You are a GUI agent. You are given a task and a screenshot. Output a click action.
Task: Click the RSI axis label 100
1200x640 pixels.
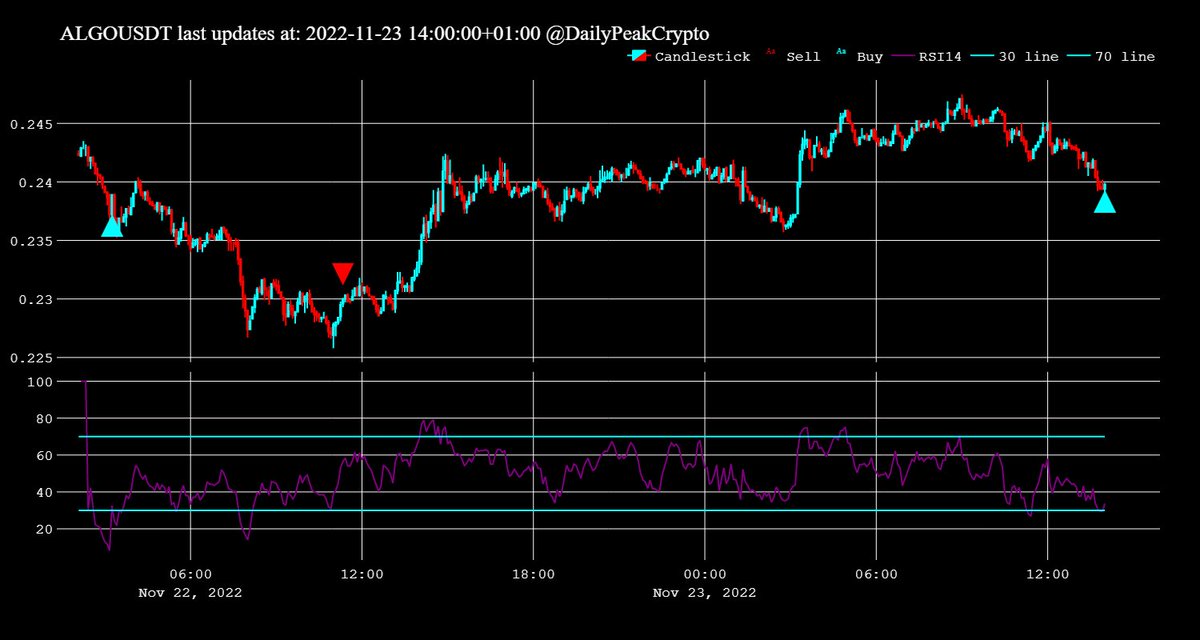point(40,382)
